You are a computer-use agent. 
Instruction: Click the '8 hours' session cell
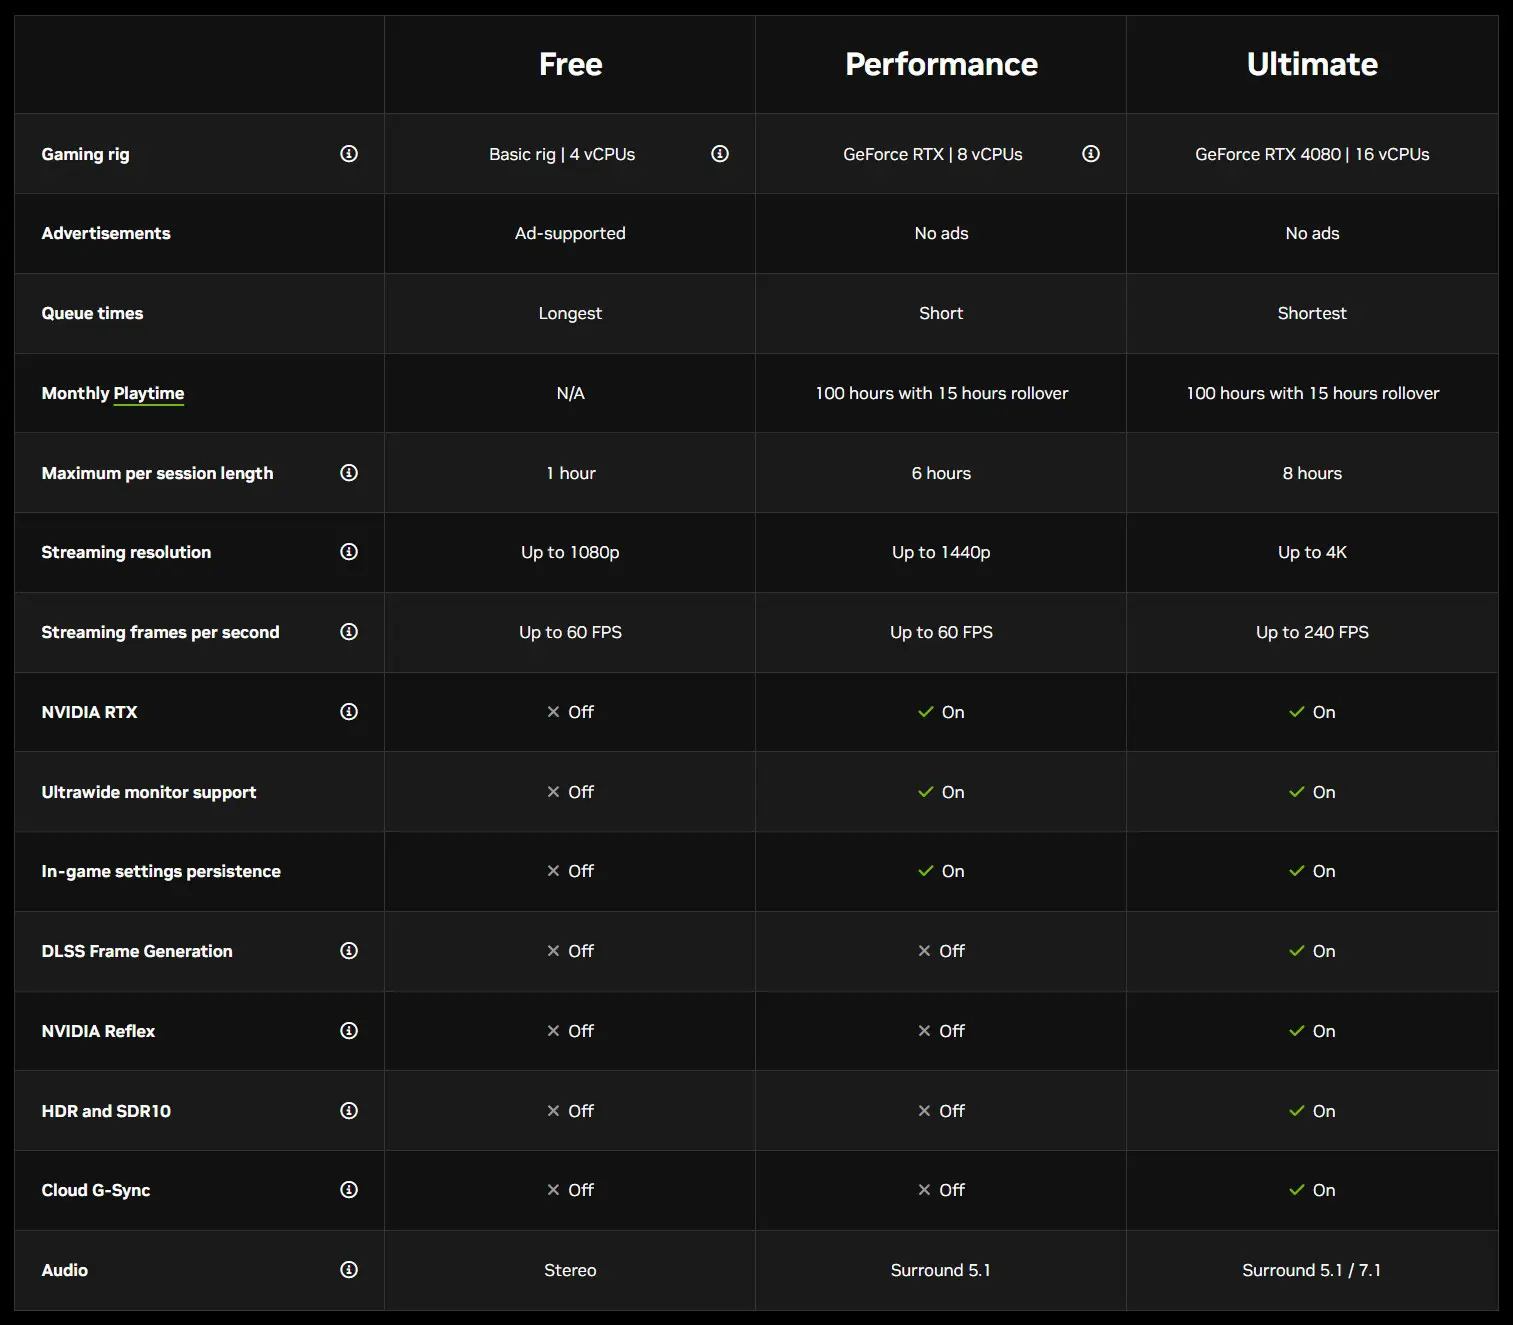[x=1312, y=473]
